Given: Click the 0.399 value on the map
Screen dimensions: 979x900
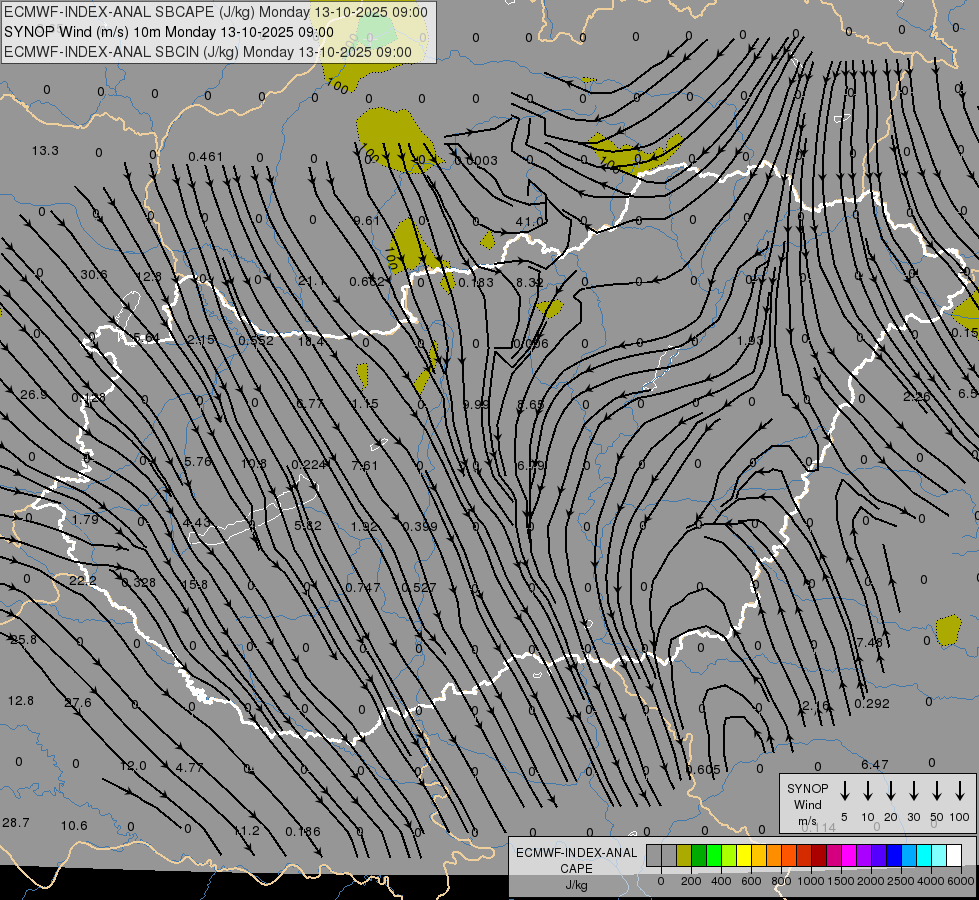Looking at the screenshot, I should coord(420,527).
